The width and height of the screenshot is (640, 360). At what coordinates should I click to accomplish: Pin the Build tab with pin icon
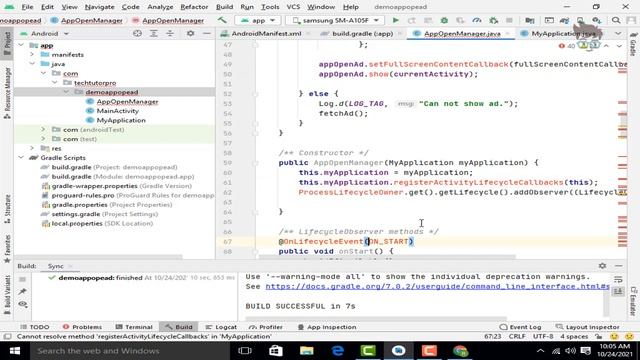click(x=22, y=291)
